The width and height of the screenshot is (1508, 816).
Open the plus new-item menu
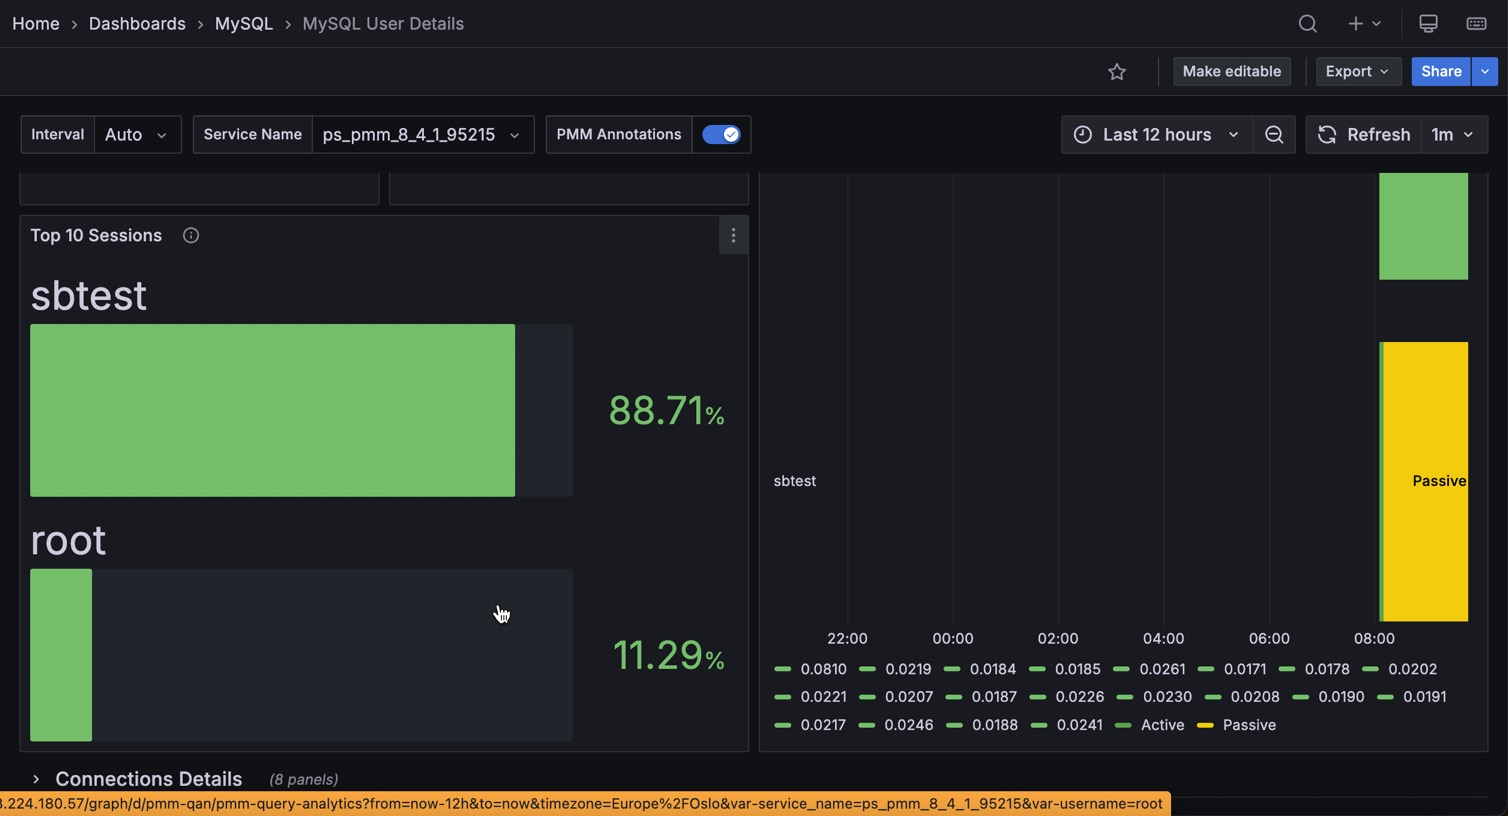1363,24
